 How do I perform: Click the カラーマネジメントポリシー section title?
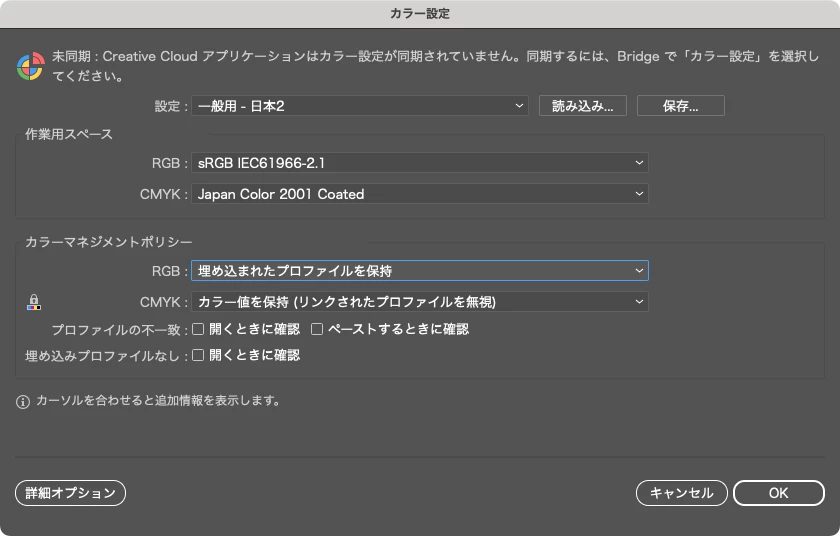pos(109,242)
